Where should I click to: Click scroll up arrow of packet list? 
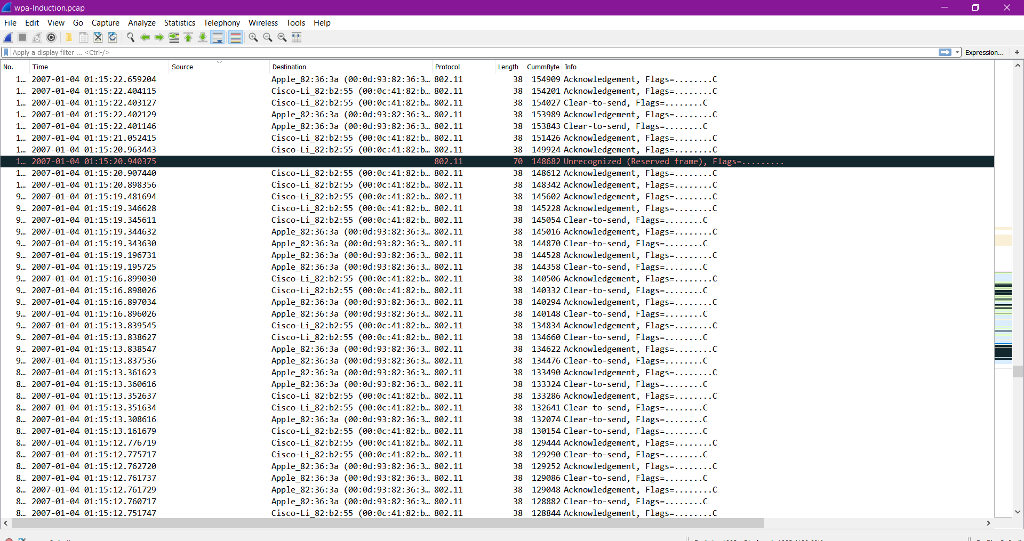(1018, 66)
